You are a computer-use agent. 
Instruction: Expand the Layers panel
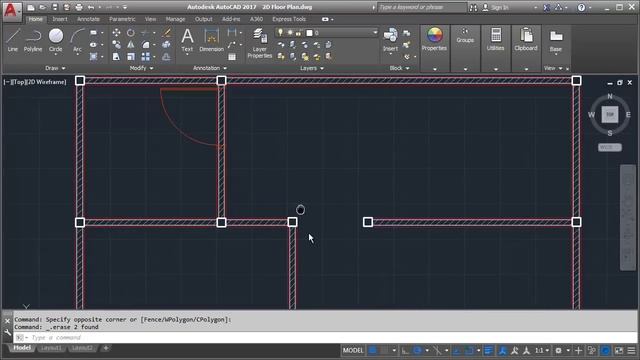tap(312, 68)
